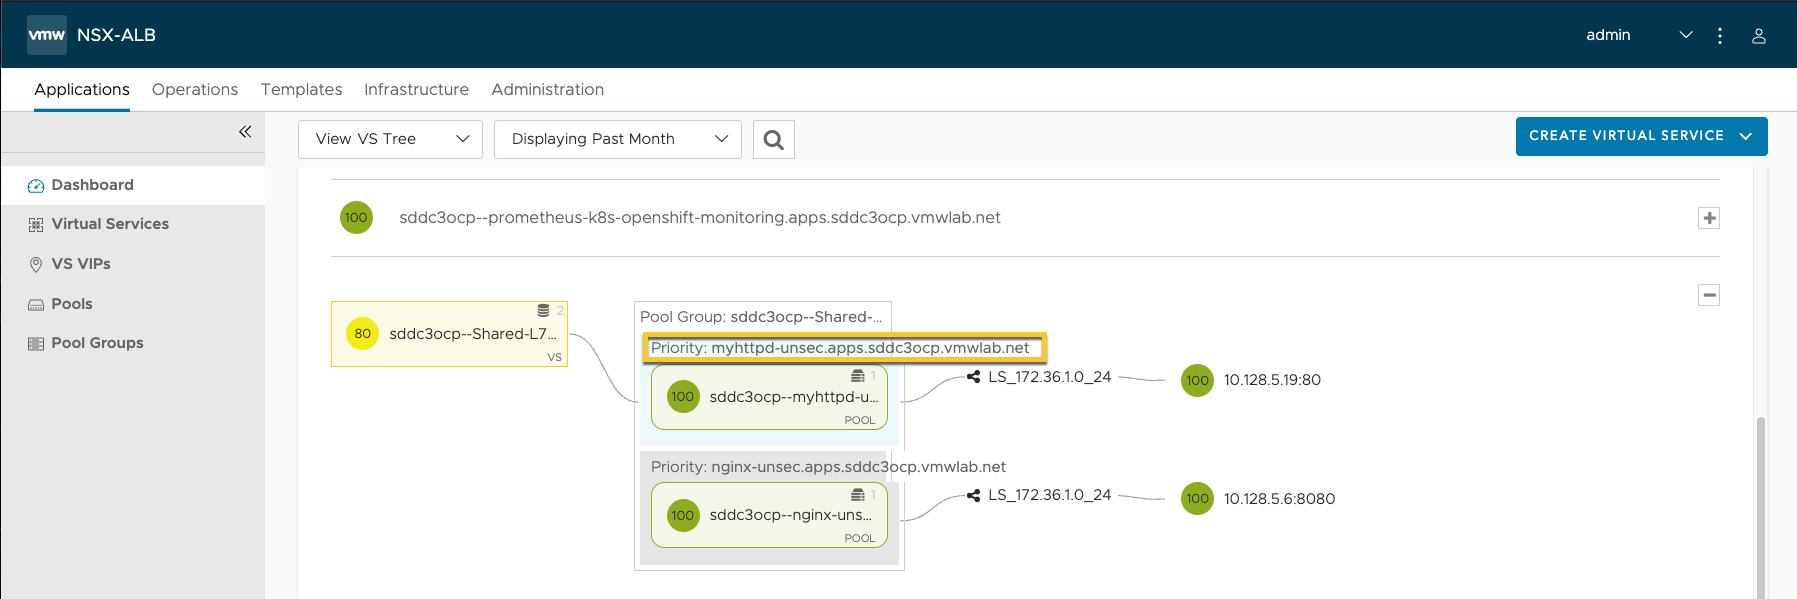Viewport: 1797px width, 599px height.
Task: Collapse the Shared-L7 tree with minus
Action: click(1709, 295)
